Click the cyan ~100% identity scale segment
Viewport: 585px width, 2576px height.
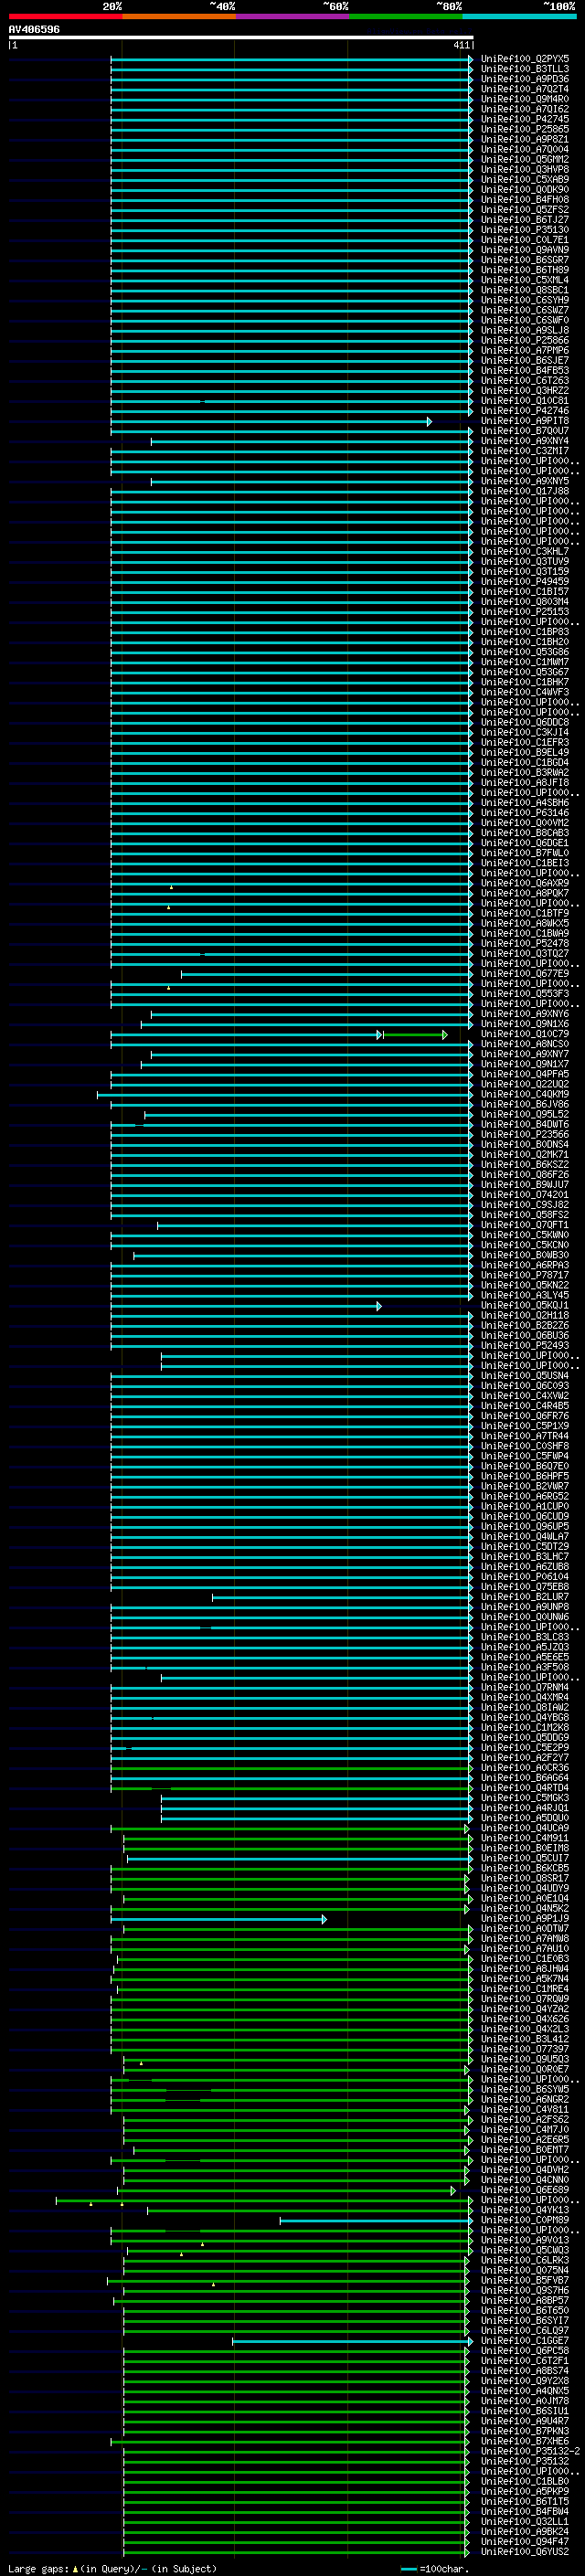pos(519,16)
